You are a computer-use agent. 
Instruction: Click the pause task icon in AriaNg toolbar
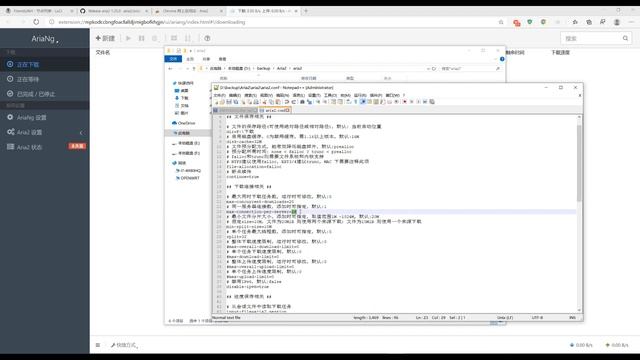coord(142,38)
